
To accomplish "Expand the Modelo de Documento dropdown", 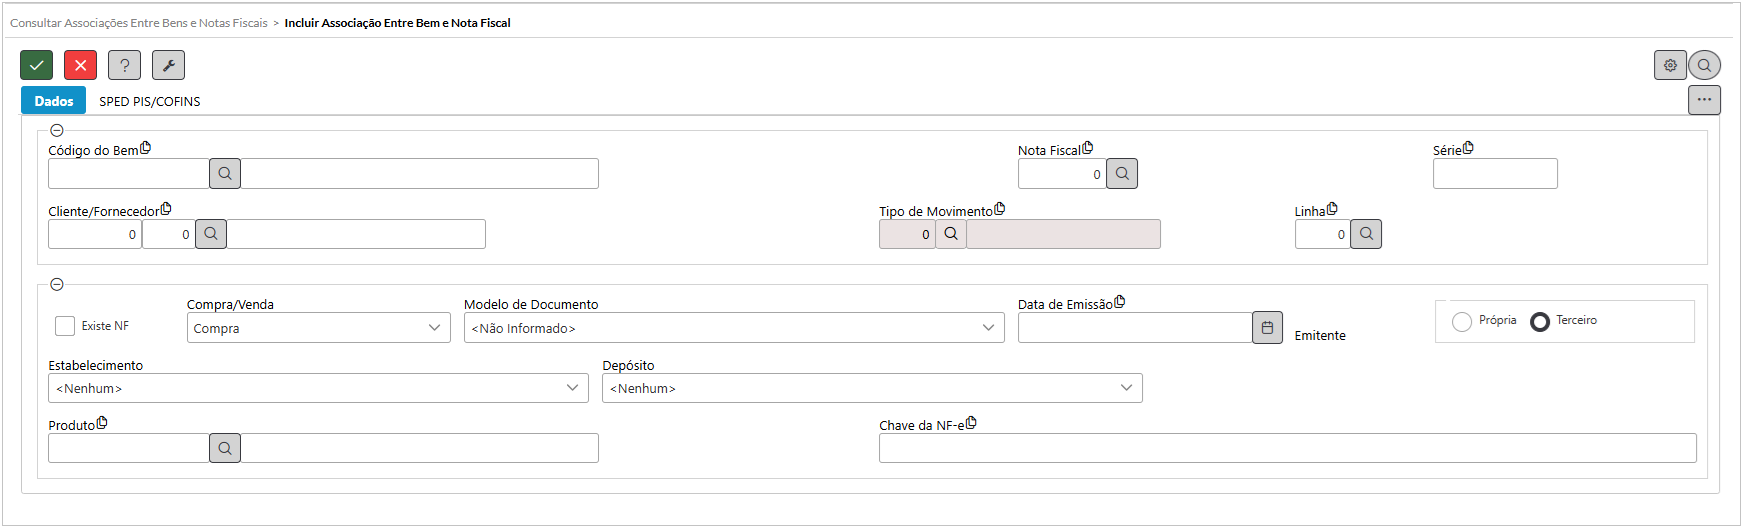I will pos(733,328).
